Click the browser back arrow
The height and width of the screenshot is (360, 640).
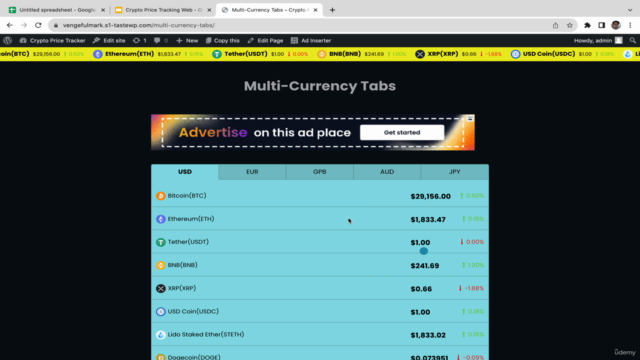10,25
